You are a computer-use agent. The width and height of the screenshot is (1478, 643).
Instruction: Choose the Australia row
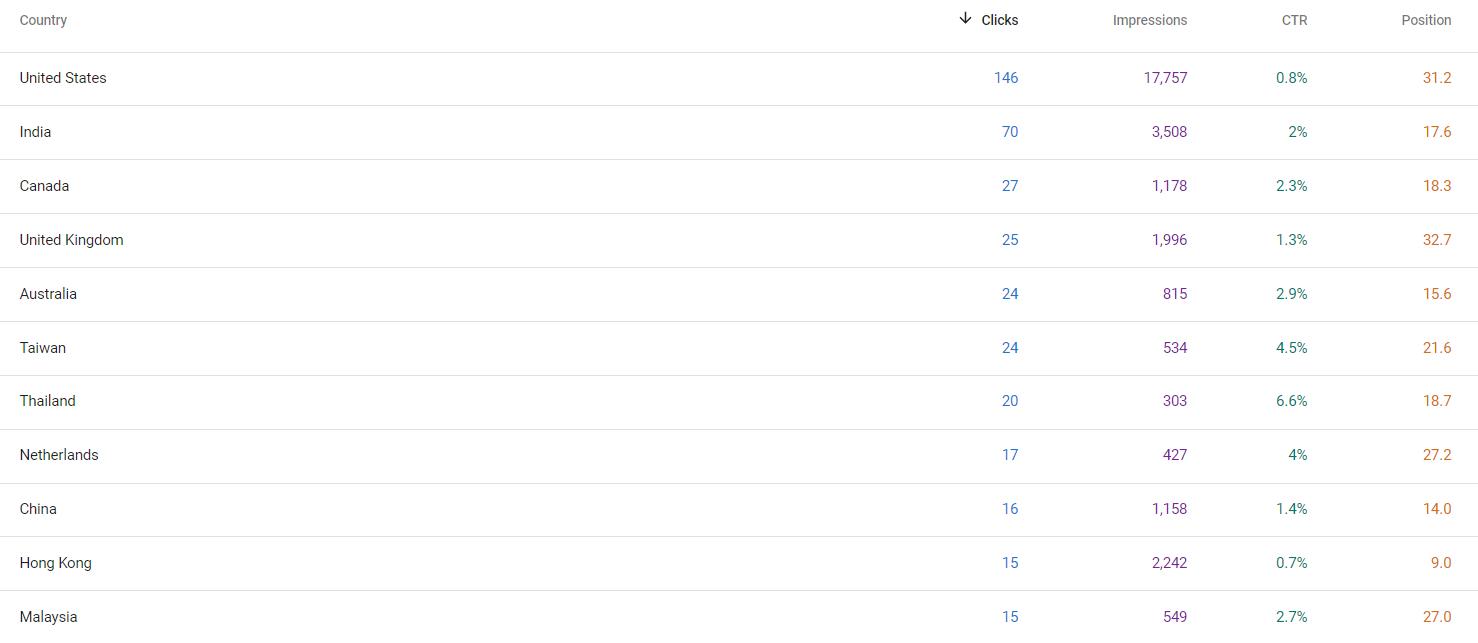48,294
